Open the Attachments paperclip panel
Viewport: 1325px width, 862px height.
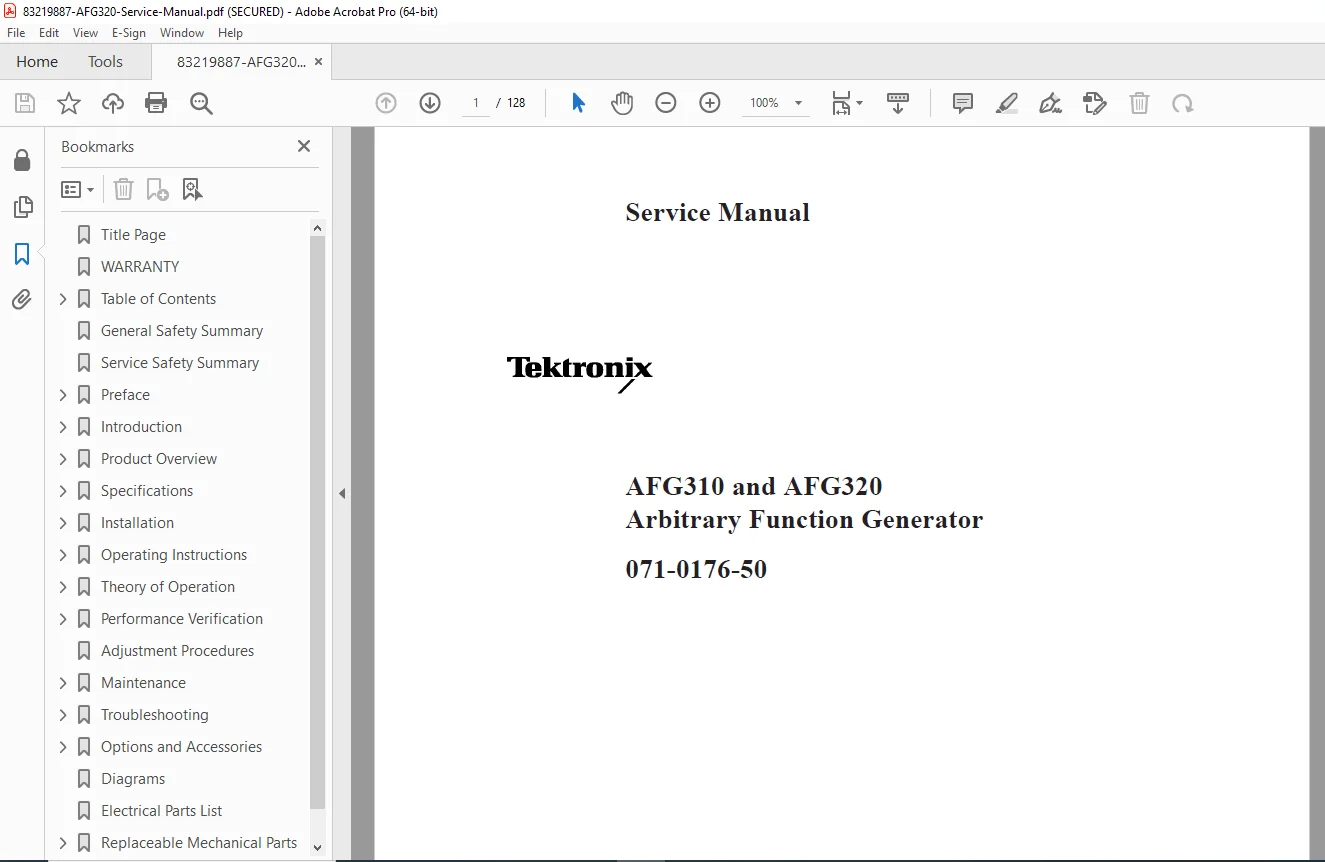[x=22, y=300]
